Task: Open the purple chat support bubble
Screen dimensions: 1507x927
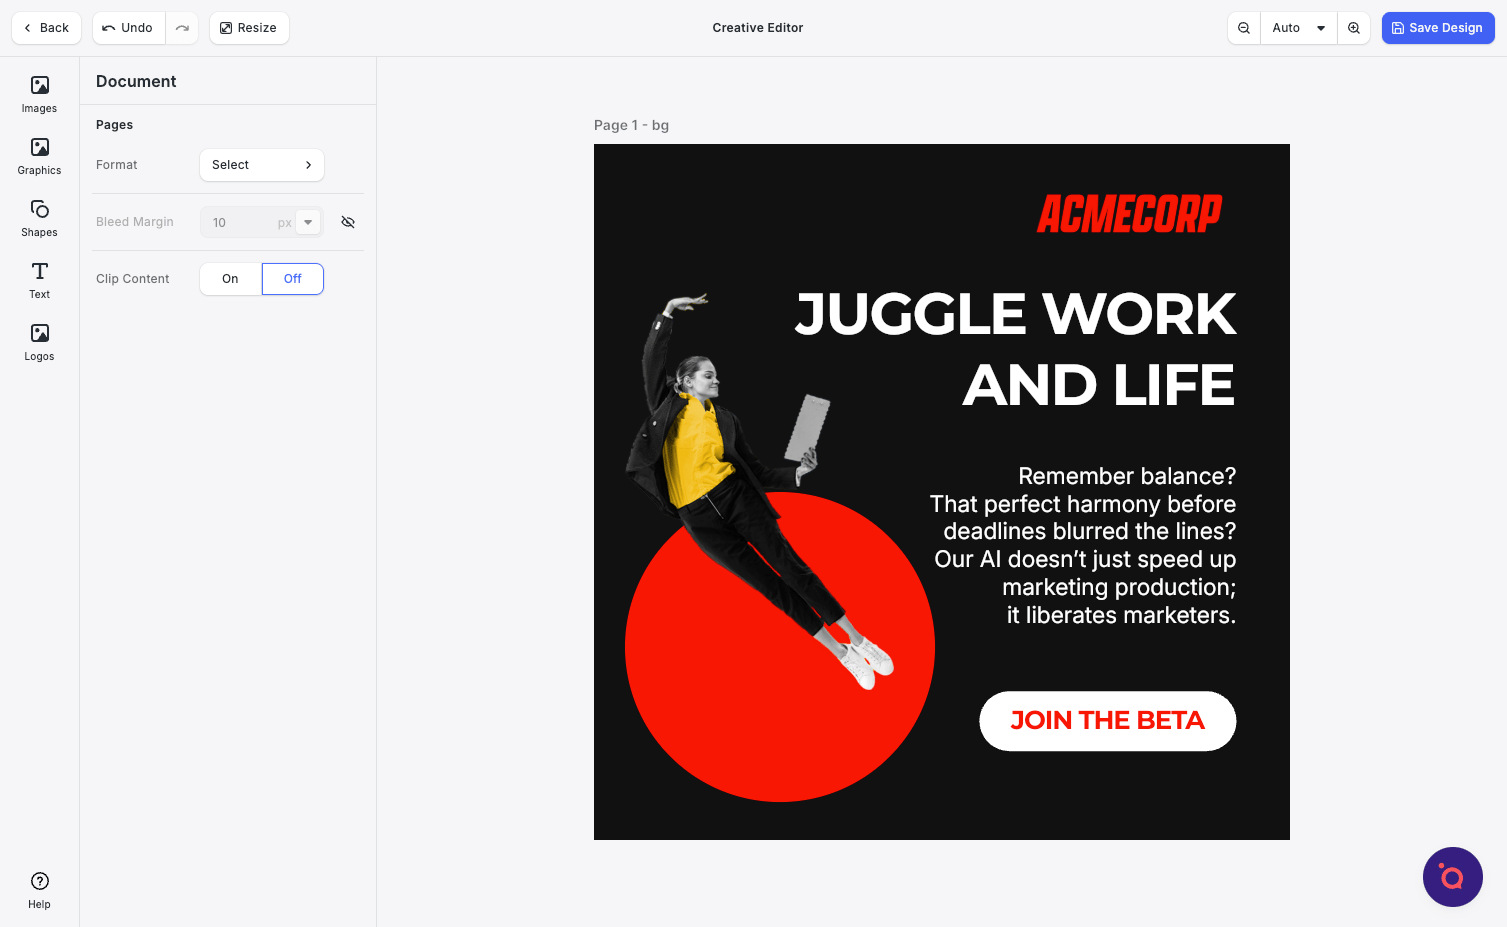Action: click(1452, 877)
